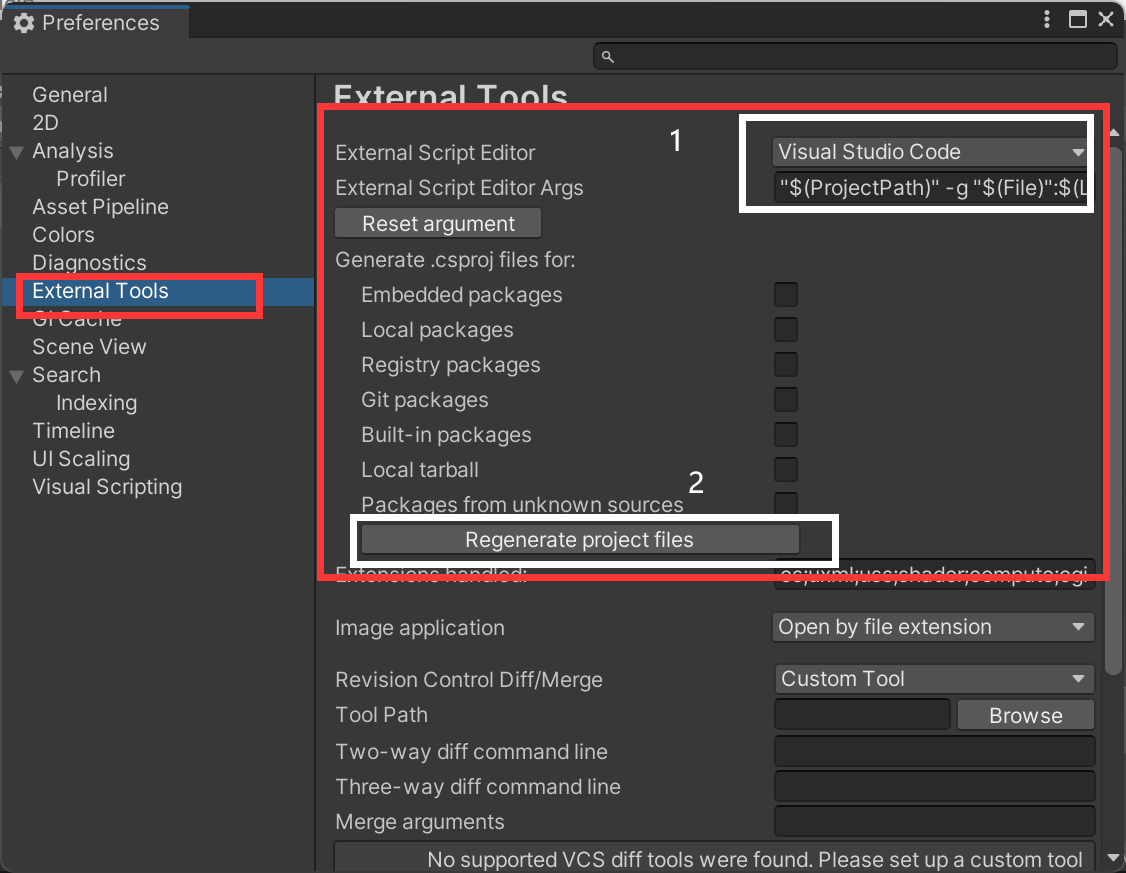The height and width of the screenshot is (873, 1126).
Task: Open Image application dropdown
Action: pyautogui.click(x=933, y=627)
